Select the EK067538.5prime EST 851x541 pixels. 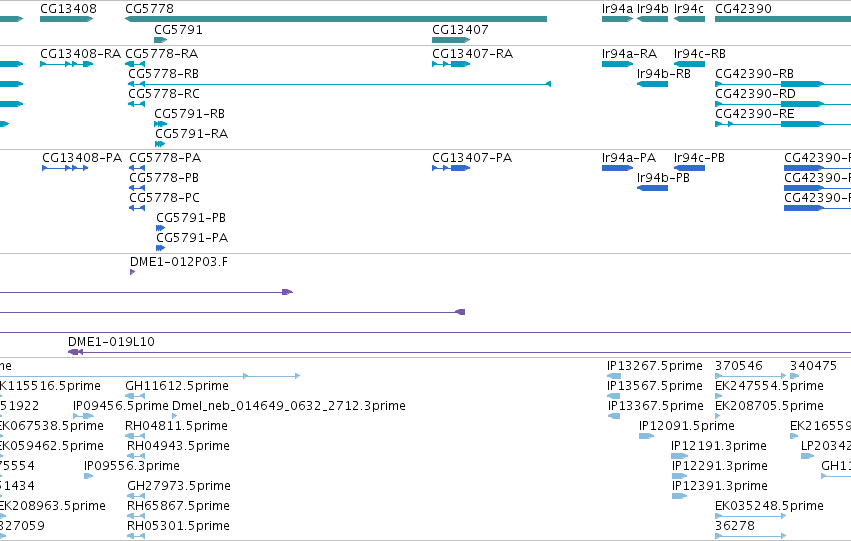tap(2, 436)
